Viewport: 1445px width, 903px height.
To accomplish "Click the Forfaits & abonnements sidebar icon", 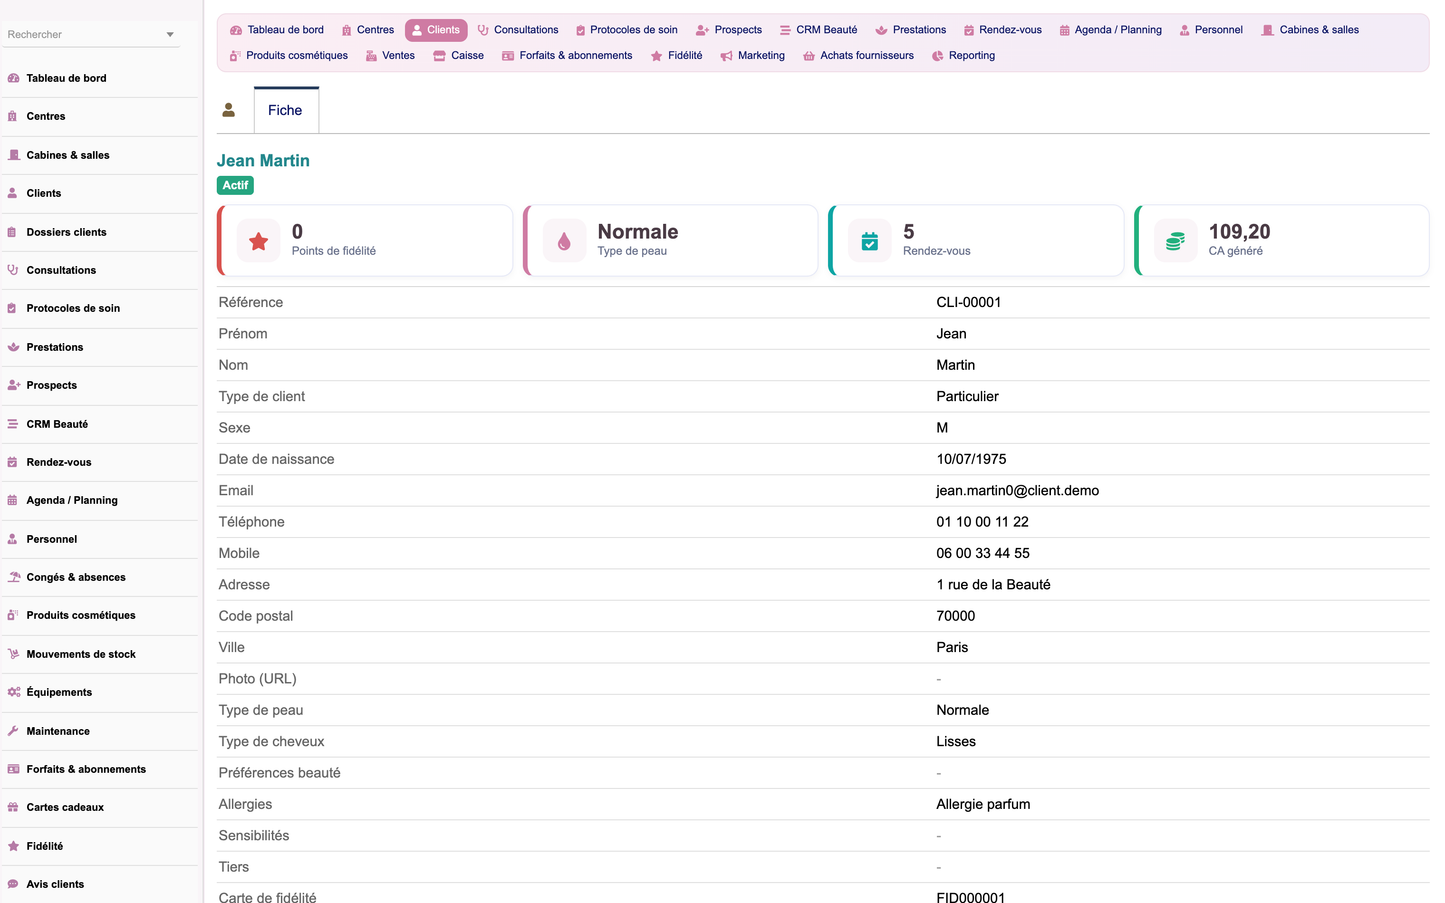I will (x=13, y=769).
